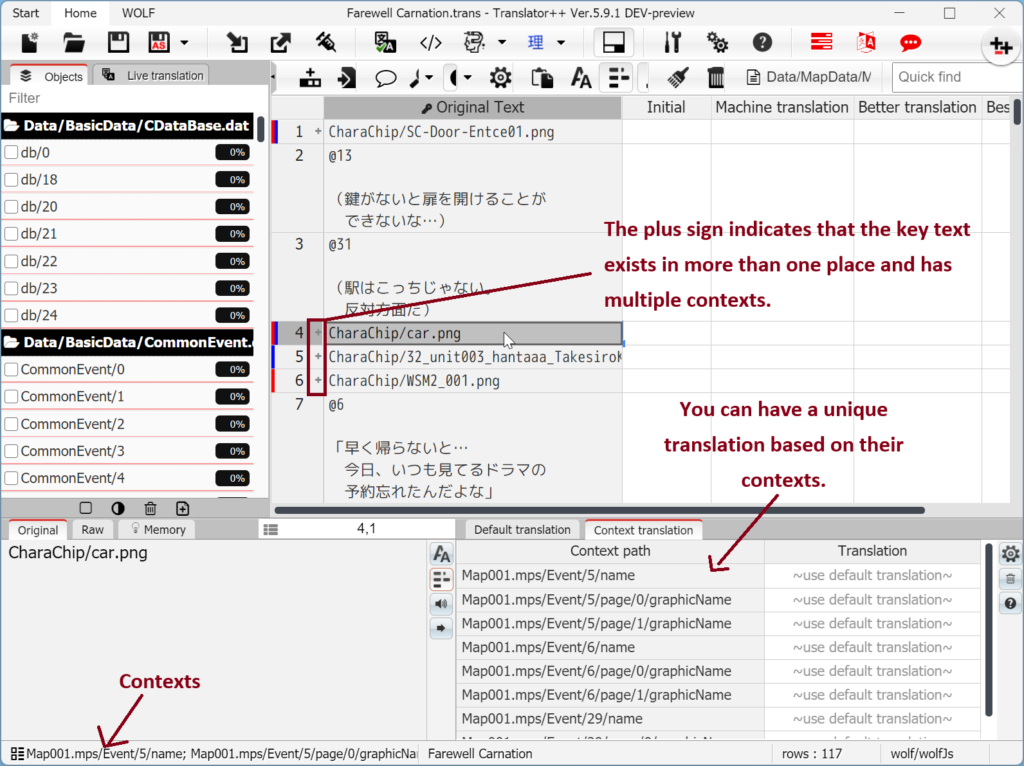
Task: Click the cleanup brush icon
Action: pos(679,78)
